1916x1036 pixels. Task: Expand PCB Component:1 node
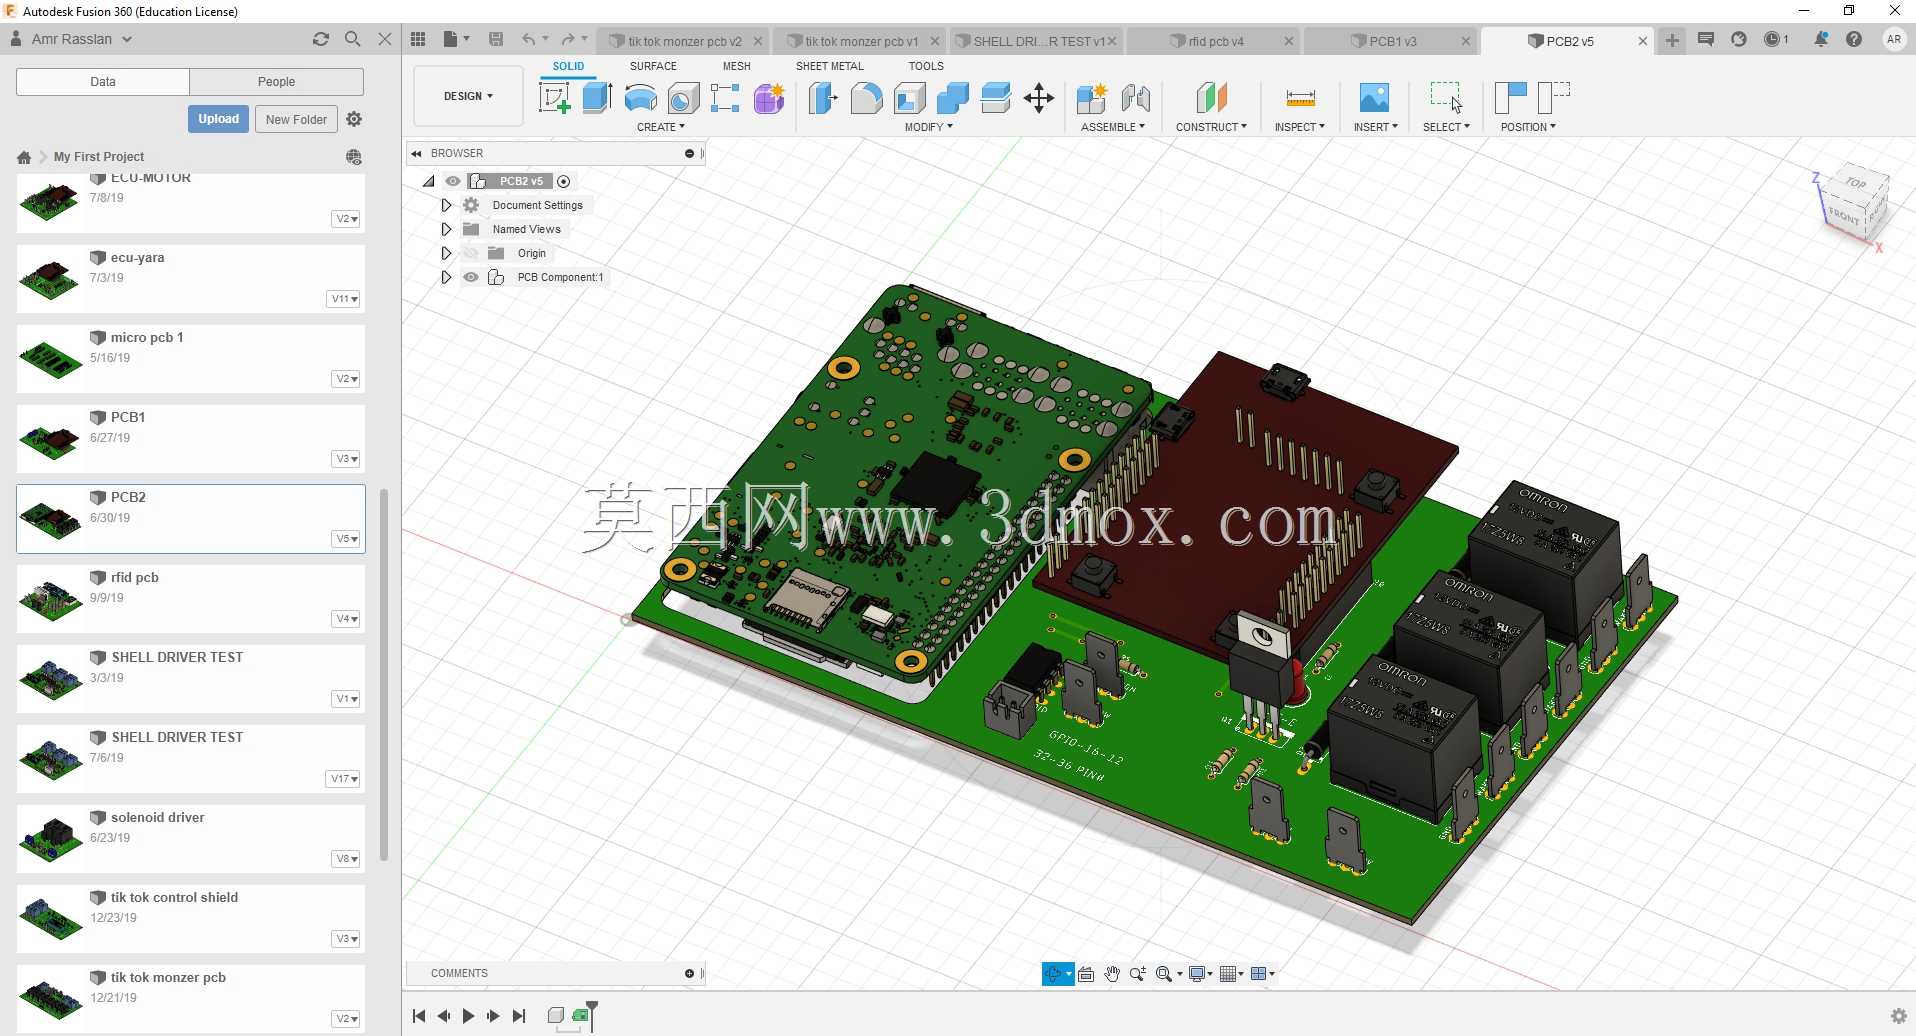click(x=446, y=277)
